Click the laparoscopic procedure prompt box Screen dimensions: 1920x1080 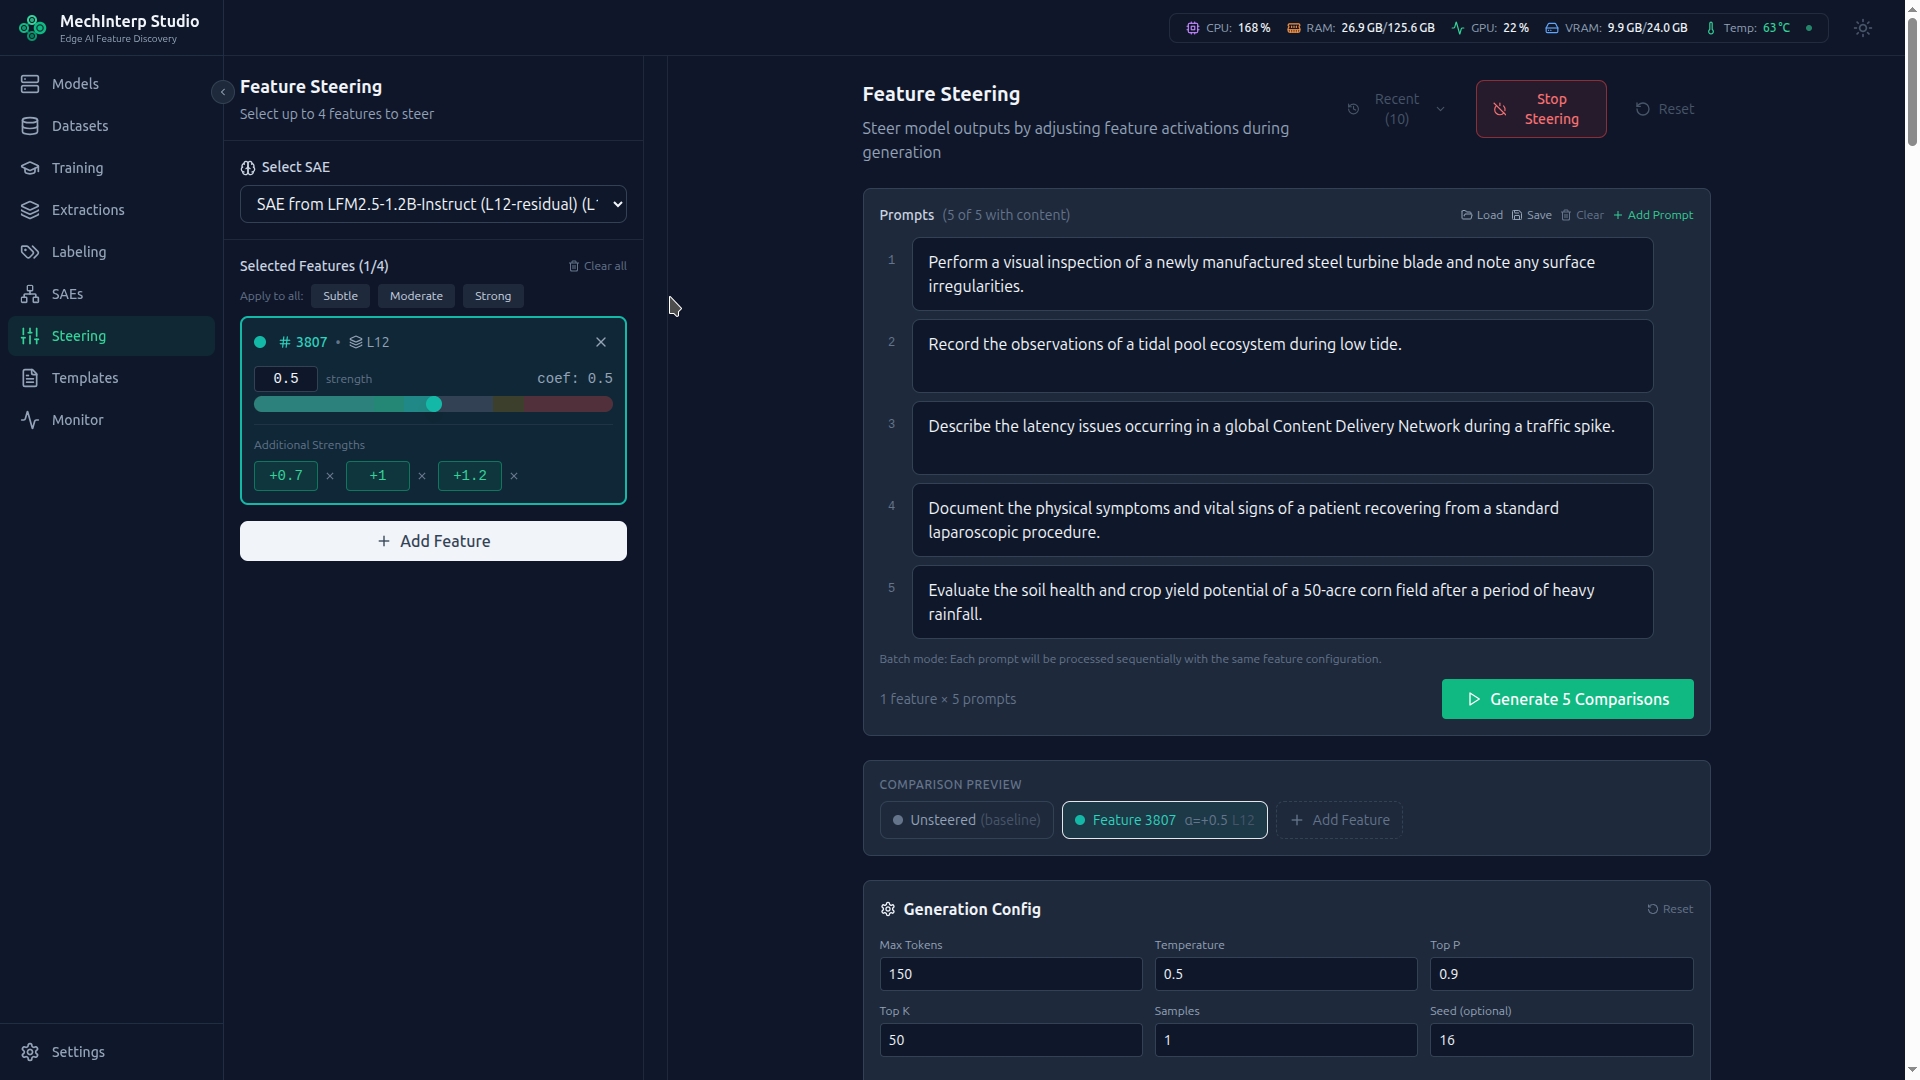click(1282, 520)
